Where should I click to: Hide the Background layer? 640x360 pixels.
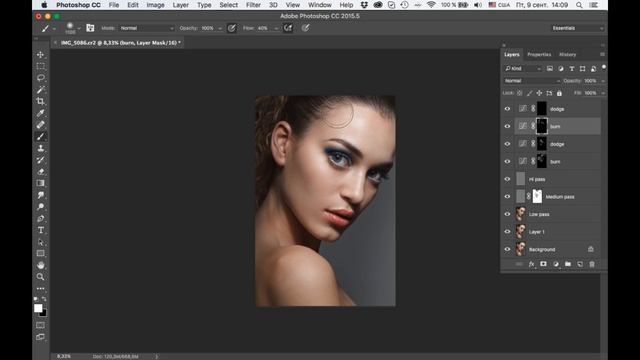point(507,249)
